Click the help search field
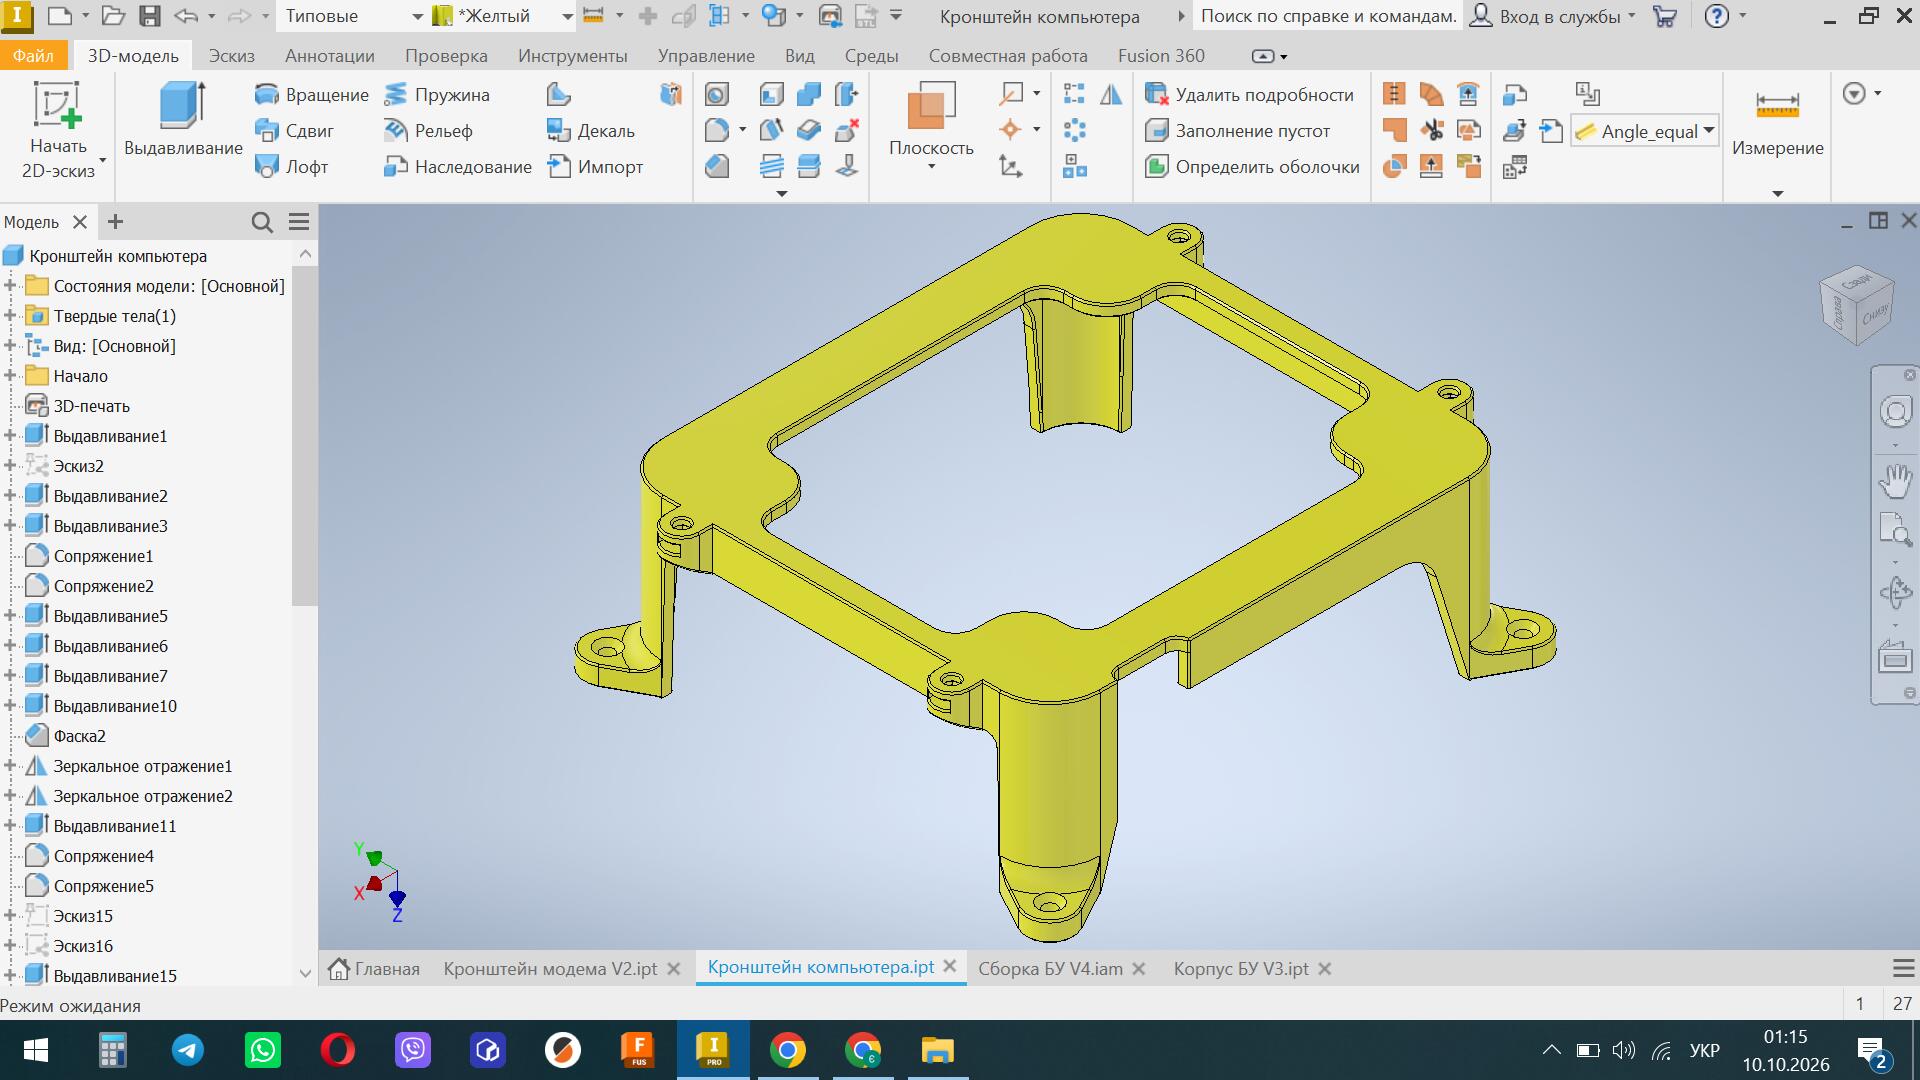This screenshot has width=1920, height=1080. click(1328, 16)
